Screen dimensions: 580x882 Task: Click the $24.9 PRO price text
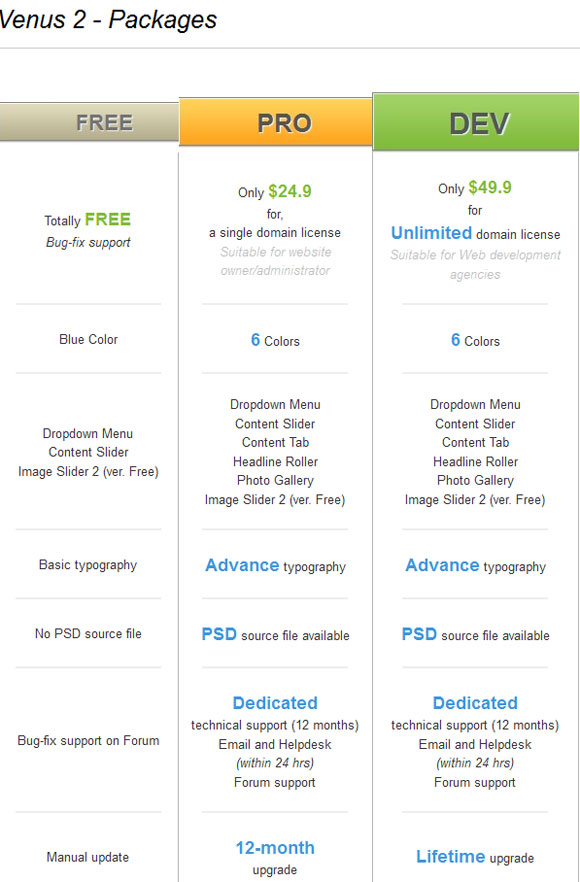[x=290, y=191]
